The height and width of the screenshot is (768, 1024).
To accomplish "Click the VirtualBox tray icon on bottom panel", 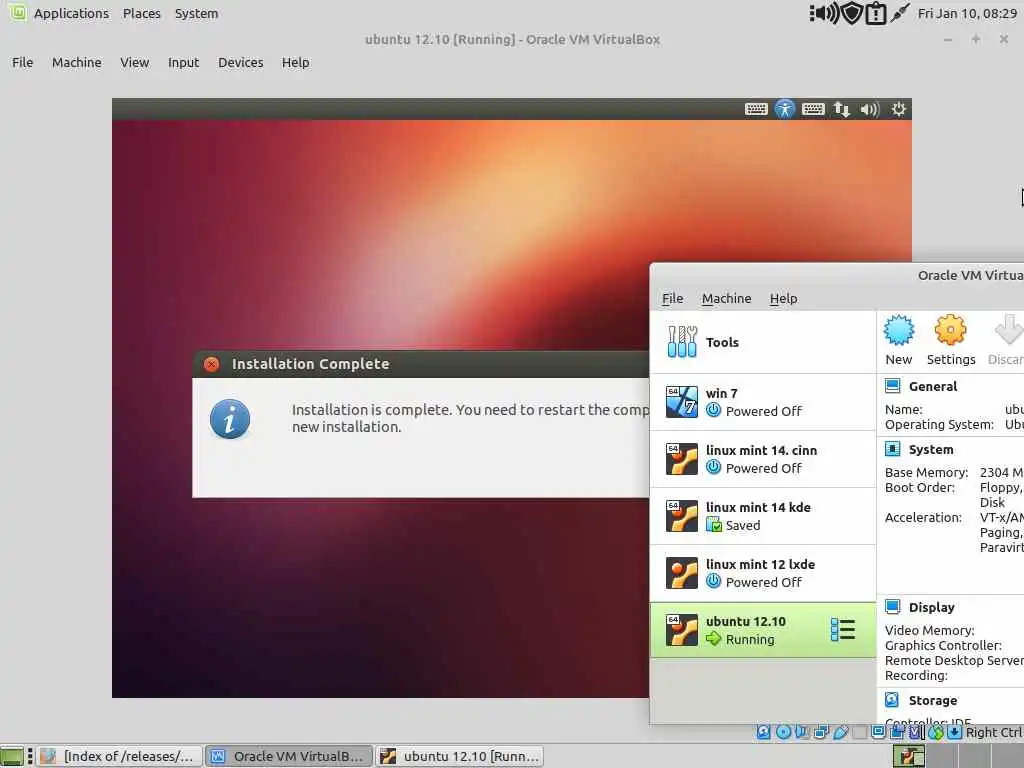I will (908, 756).
